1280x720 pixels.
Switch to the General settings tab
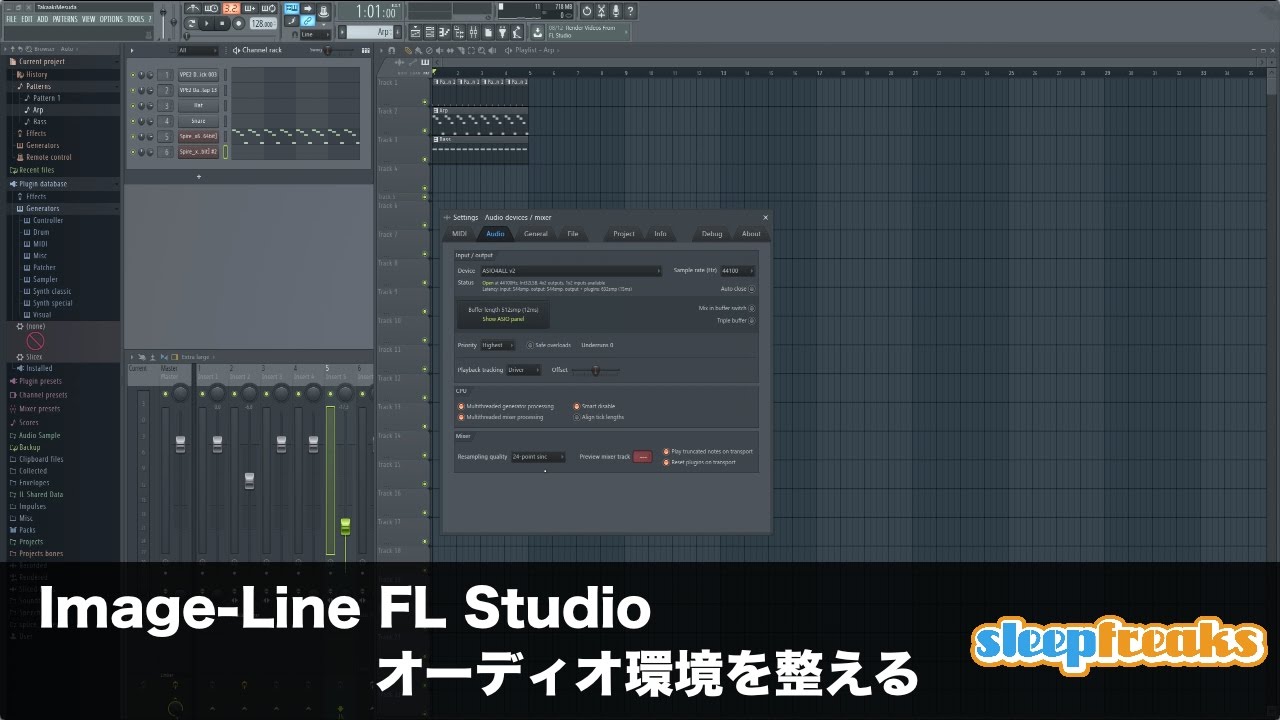coord(536,234)
